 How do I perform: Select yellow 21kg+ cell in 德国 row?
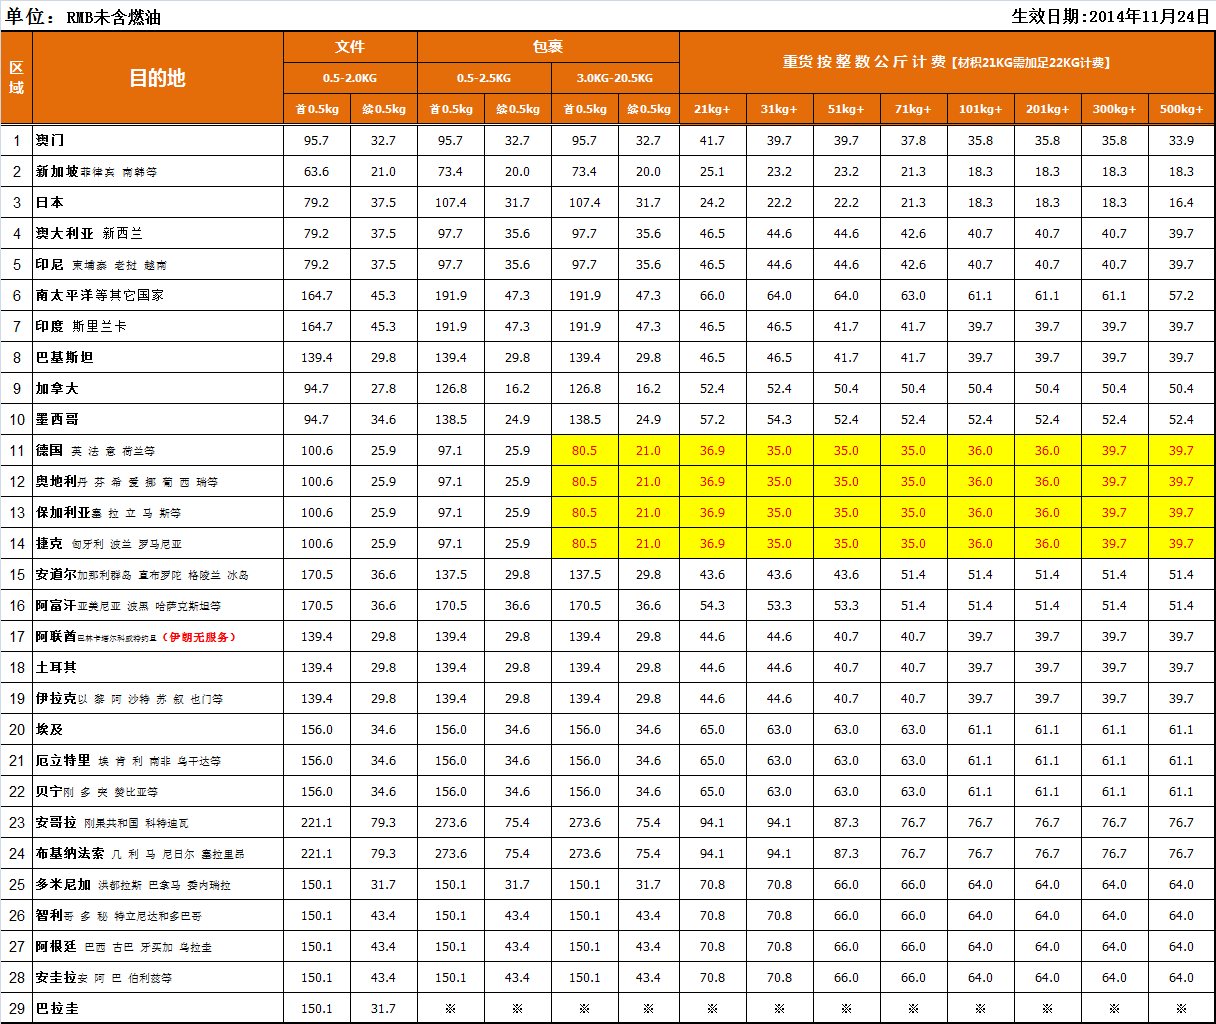tap(712, 451)
